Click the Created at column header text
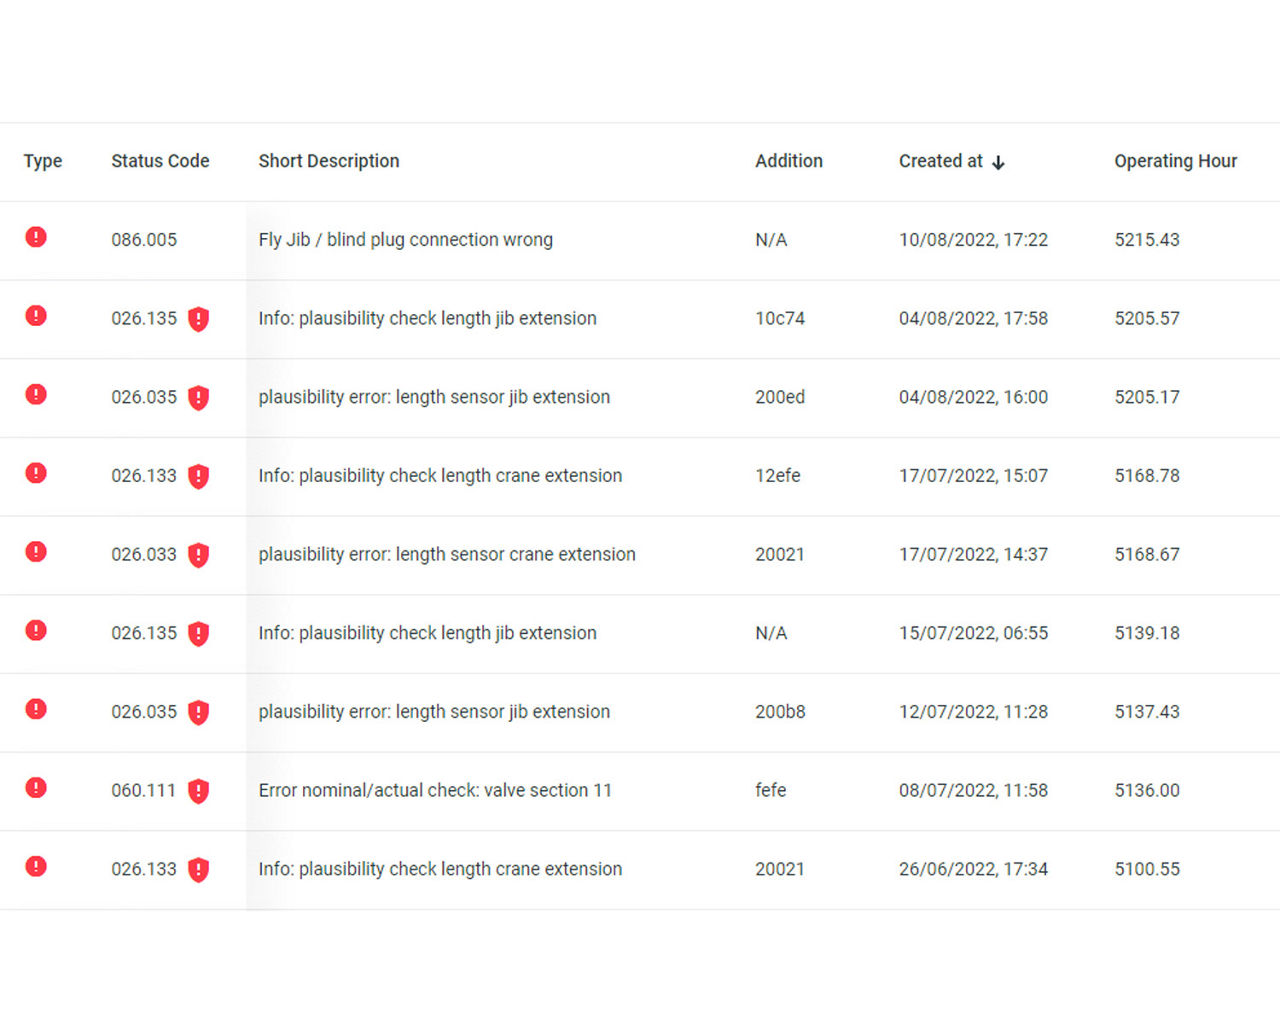This screenshot has height=1024, width=1280. point(940,161)
